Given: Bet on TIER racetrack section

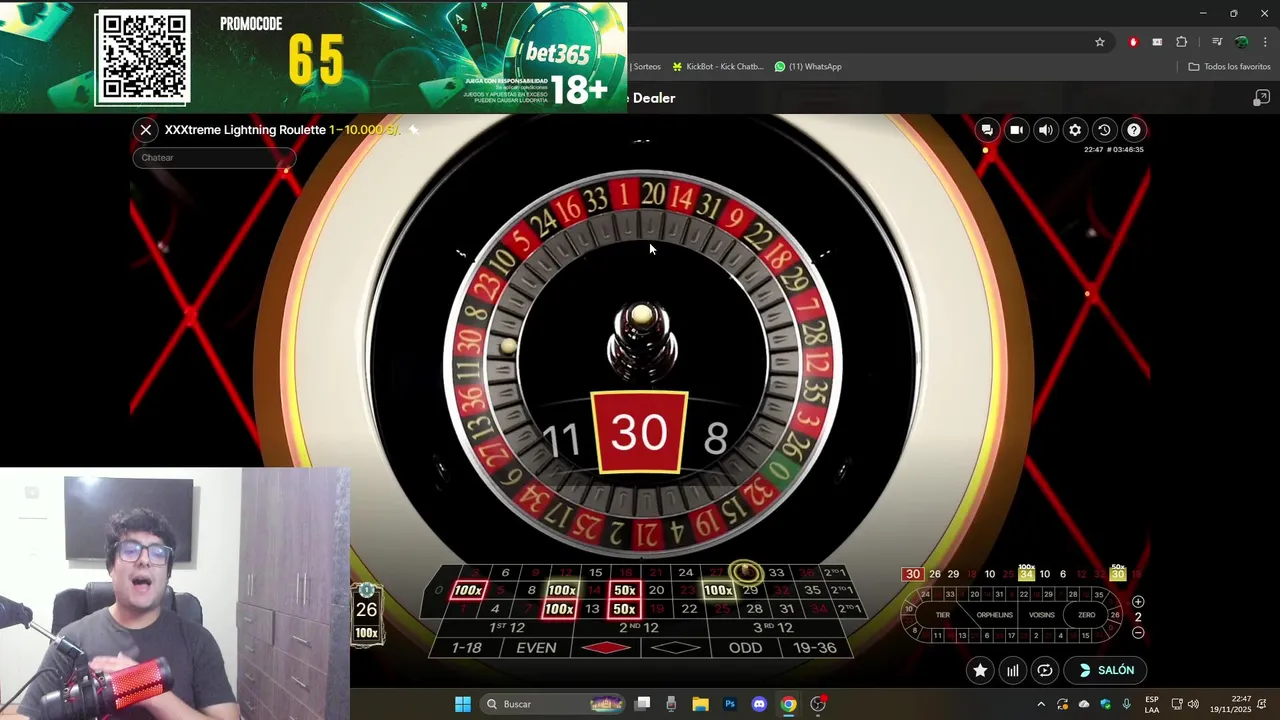Looking at the screenshot, I should [943, 615].
